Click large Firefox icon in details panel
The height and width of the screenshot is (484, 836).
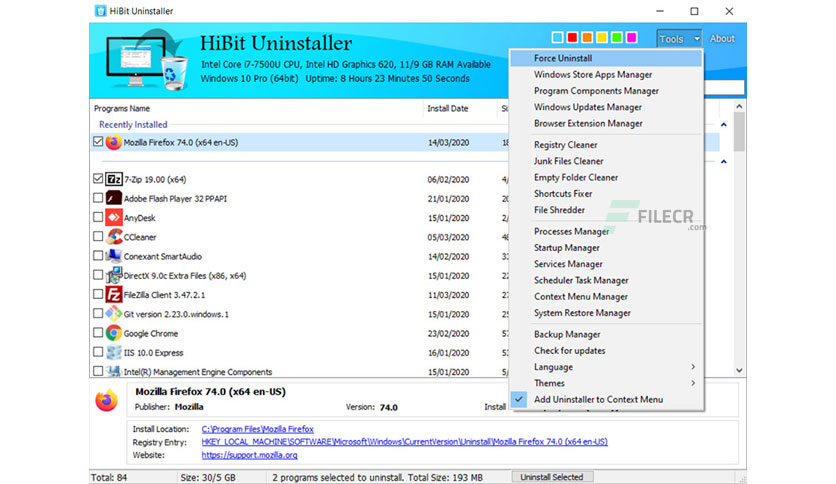point(107,400)
